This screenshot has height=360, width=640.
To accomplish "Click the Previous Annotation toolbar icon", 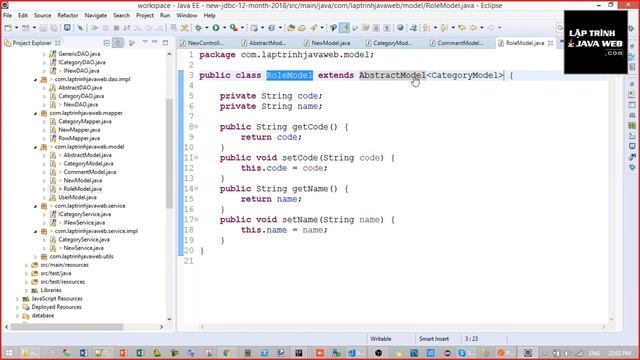I will coord(444,28).
